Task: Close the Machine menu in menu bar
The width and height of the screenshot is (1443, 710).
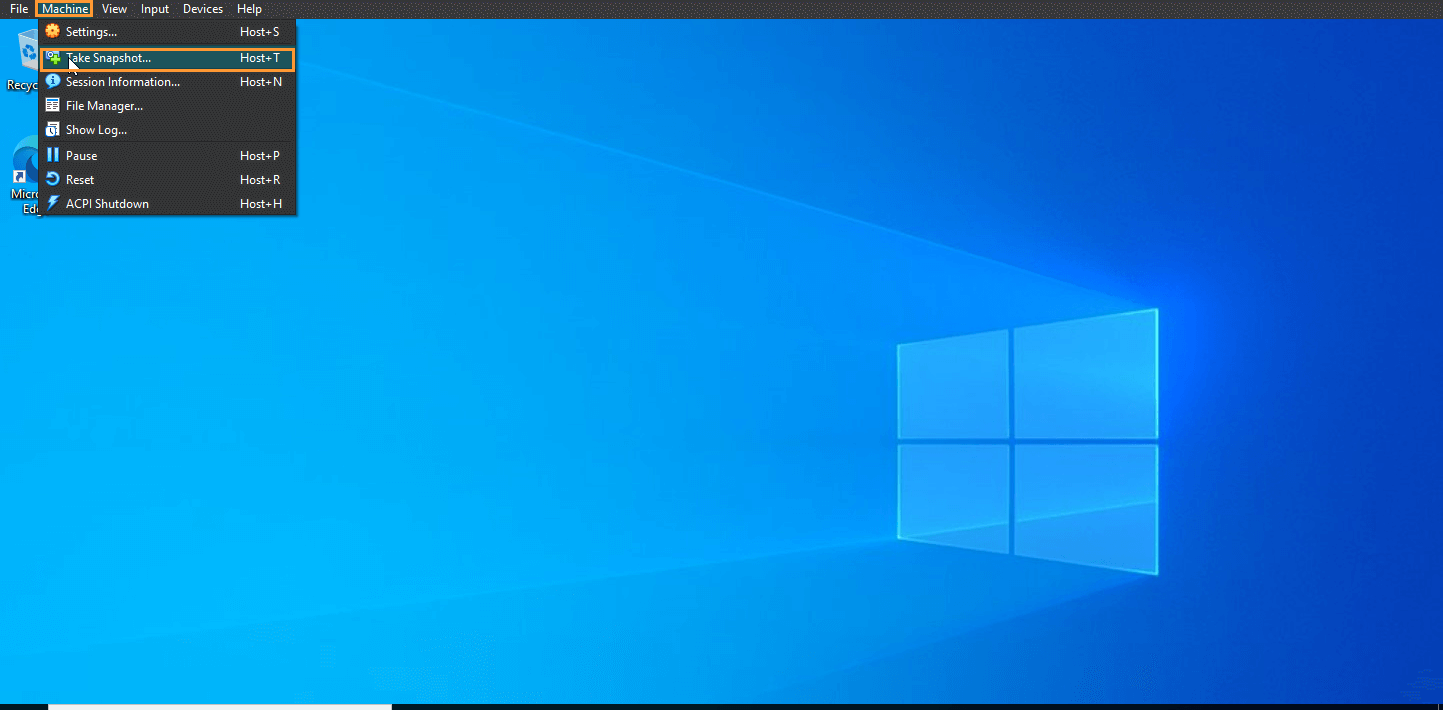Action: 65,9
